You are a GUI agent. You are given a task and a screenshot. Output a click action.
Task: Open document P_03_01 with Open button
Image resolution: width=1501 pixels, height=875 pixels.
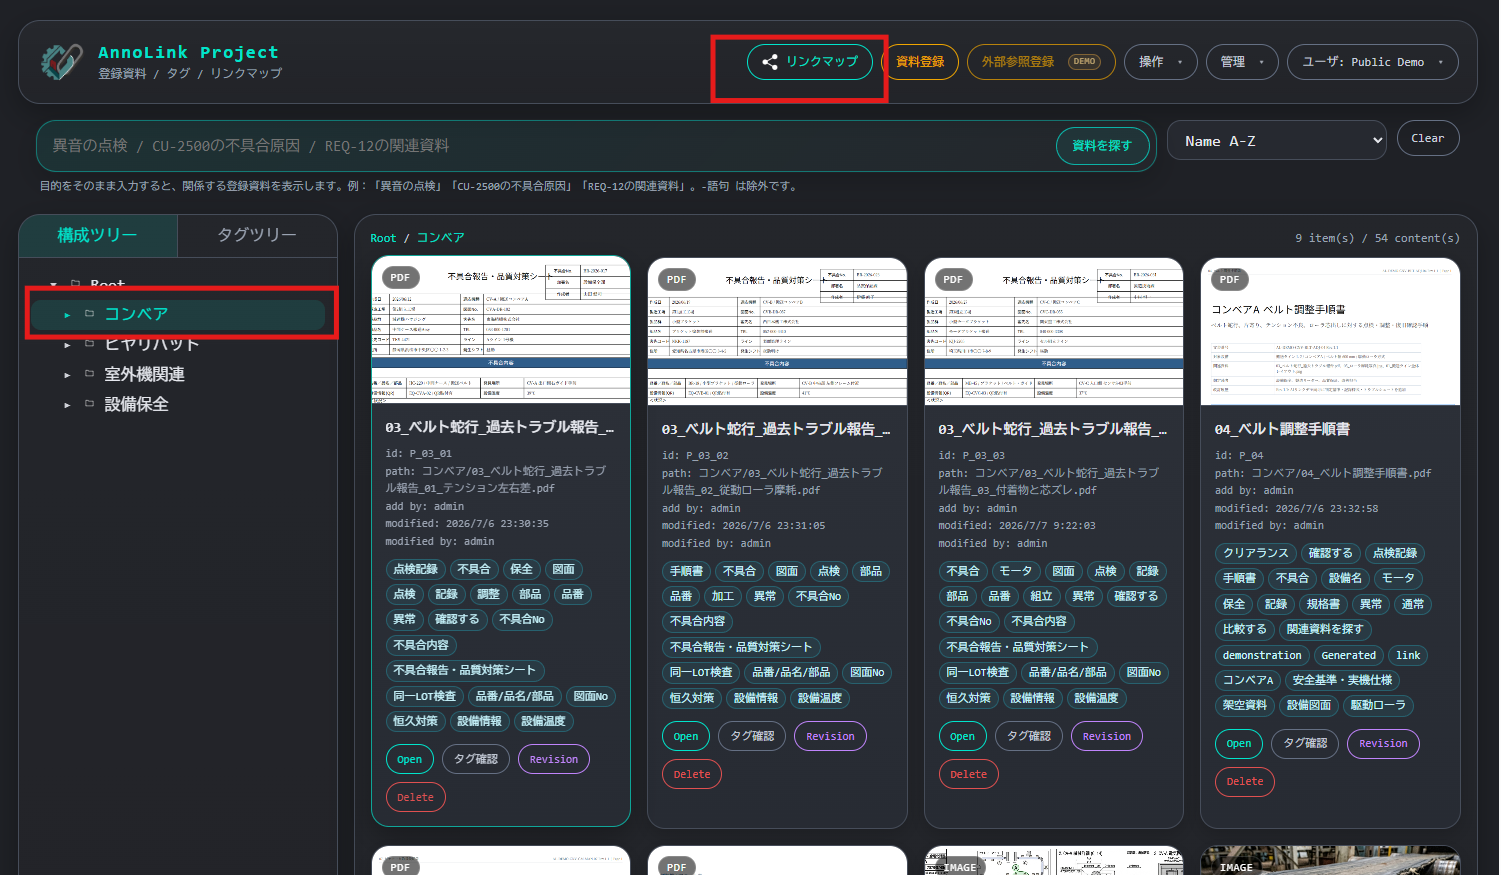[410, 760]
